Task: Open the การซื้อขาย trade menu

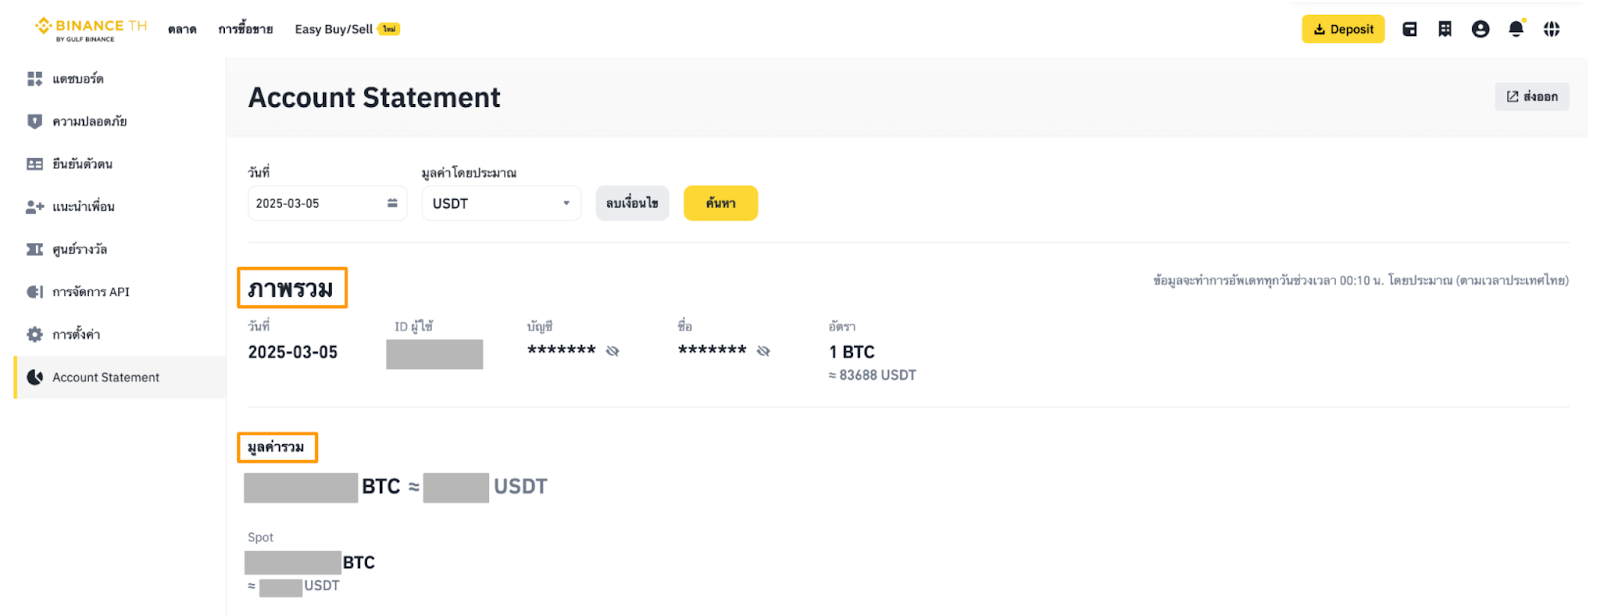Action: point(245,30)
